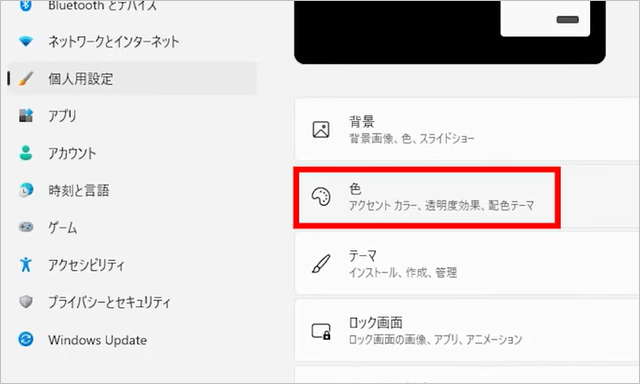The image size is (640, 384).
Task: Click the text インストール、作成、管理
Action: 403,273
